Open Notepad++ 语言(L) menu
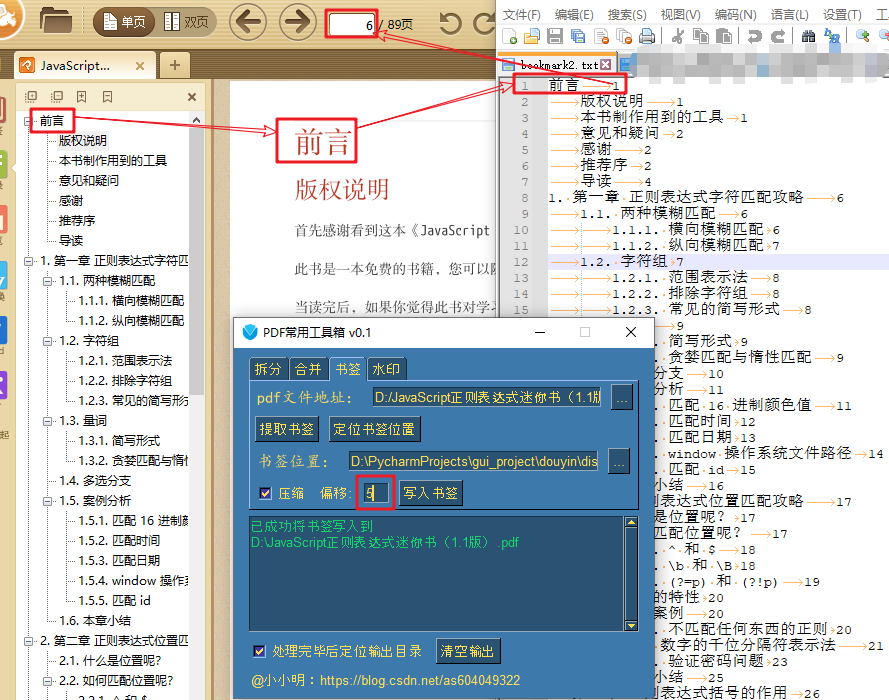The image size is (889, 700). [x=789, y=15]
